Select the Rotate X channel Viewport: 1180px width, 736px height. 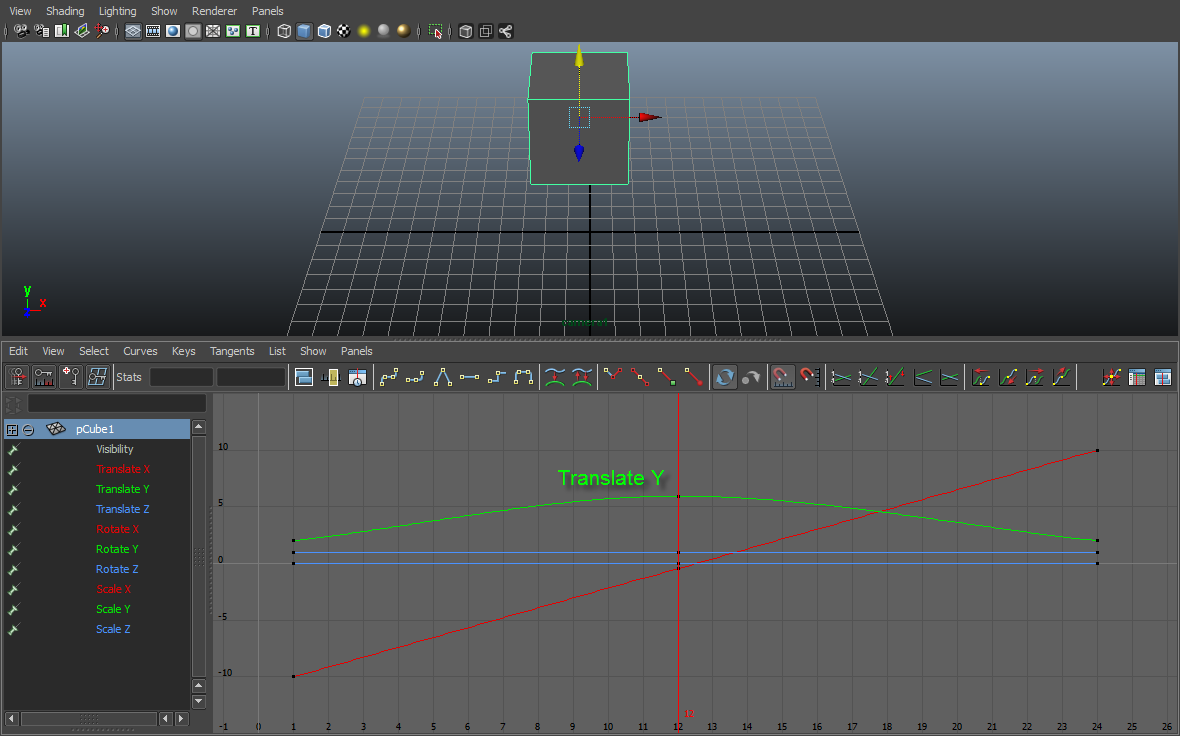(118, 529)
